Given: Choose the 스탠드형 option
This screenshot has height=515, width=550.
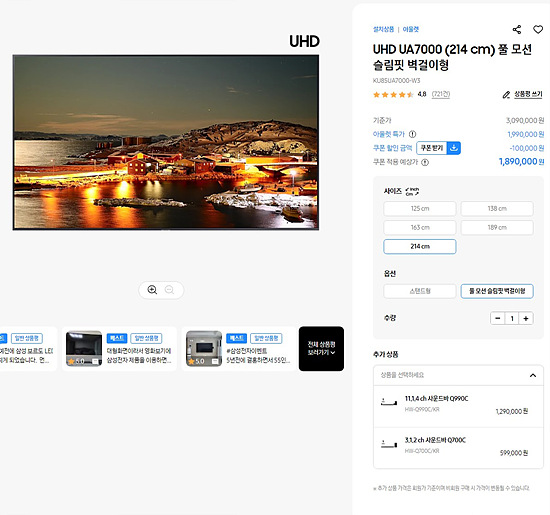Looking at the screenshot, I should (420, 291).
